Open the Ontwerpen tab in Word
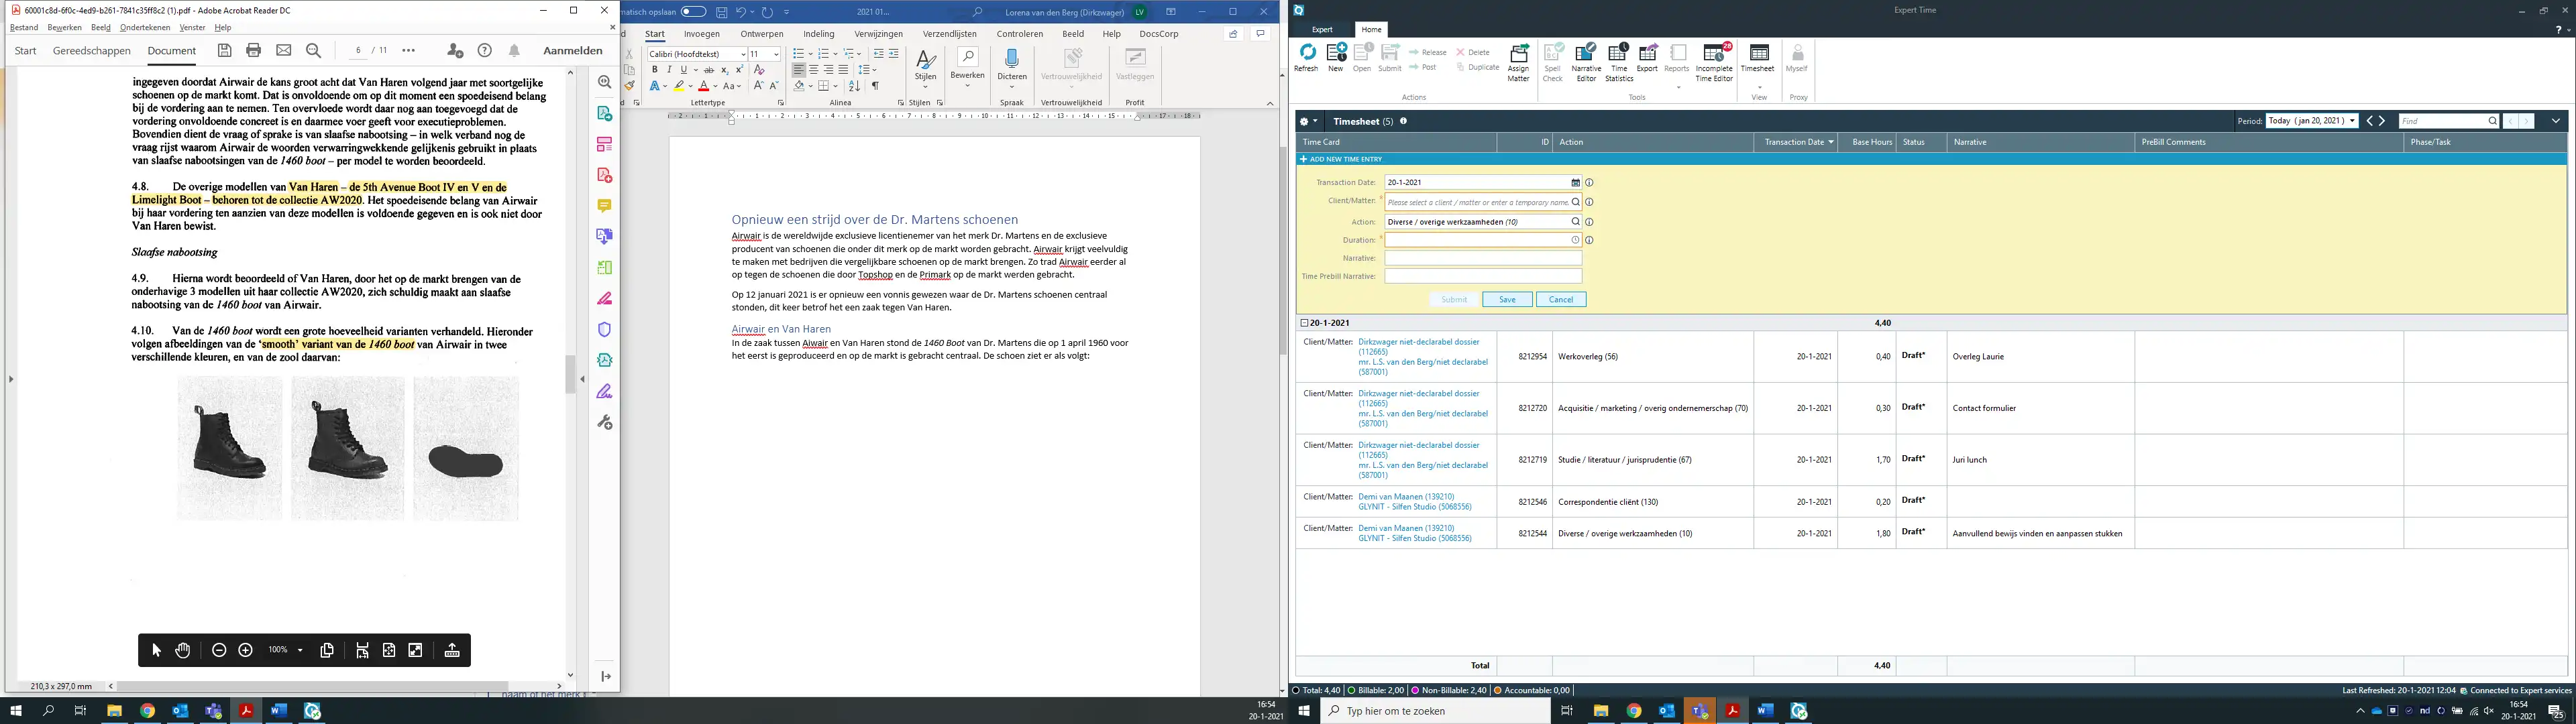2576x724 pixels. point(762,34)
